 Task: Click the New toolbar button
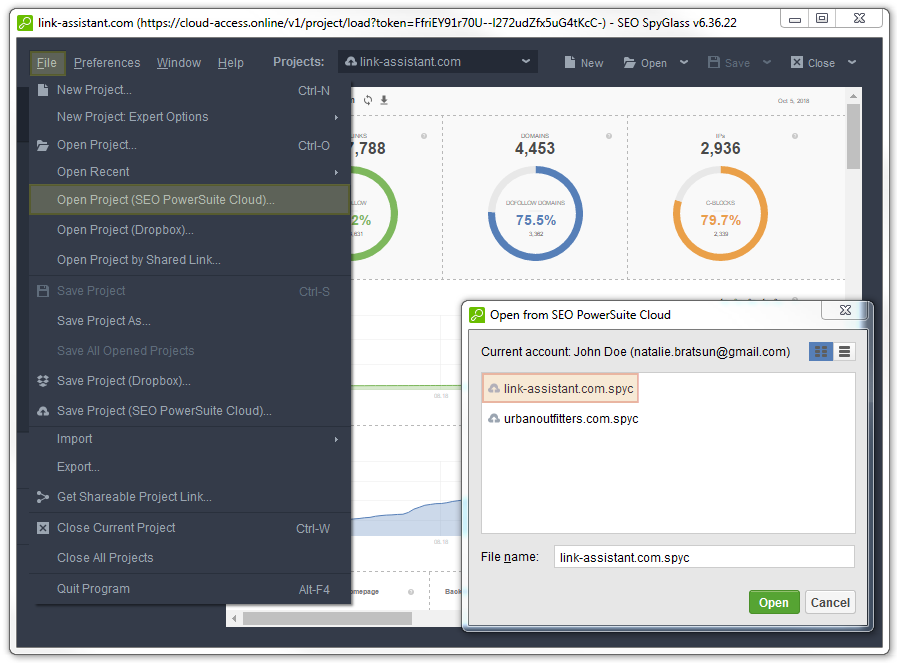(584, 63)
